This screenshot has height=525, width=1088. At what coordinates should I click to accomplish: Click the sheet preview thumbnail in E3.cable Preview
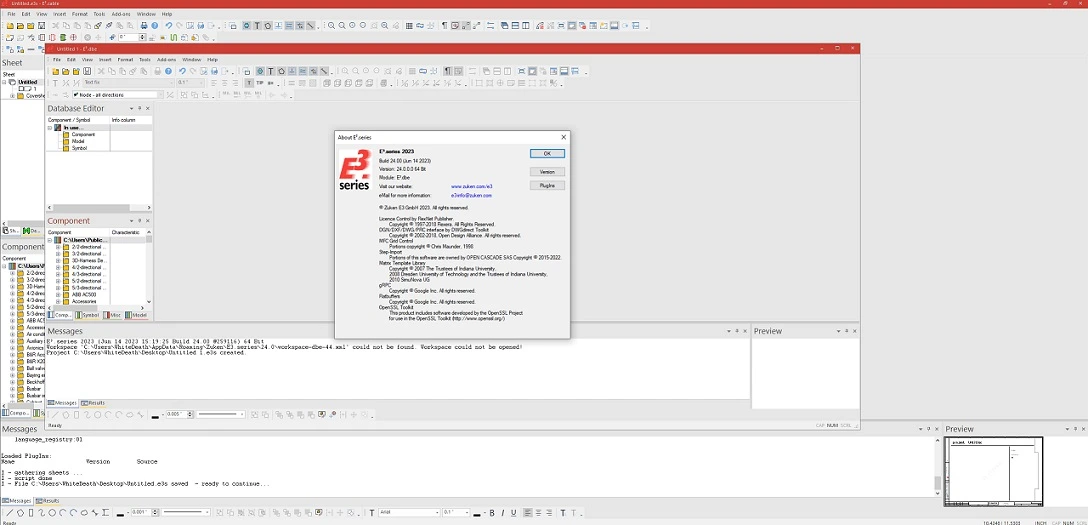[994, 472]
